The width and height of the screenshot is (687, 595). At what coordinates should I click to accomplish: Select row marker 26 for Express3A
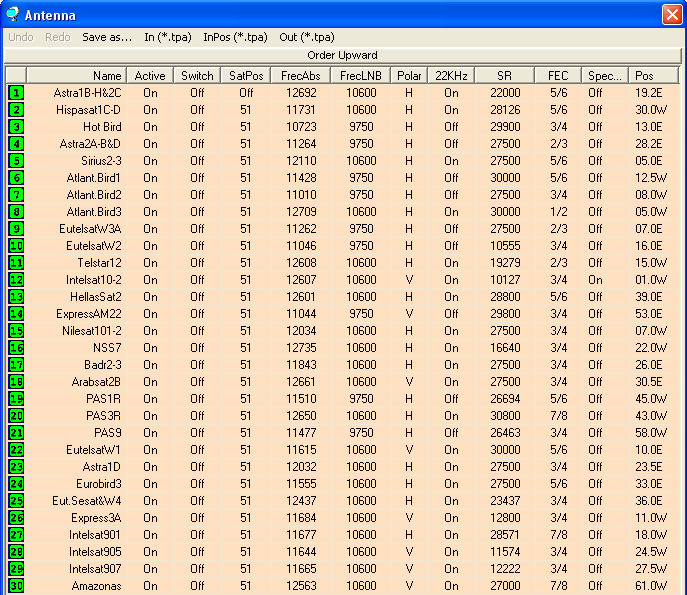click(16, 518)
